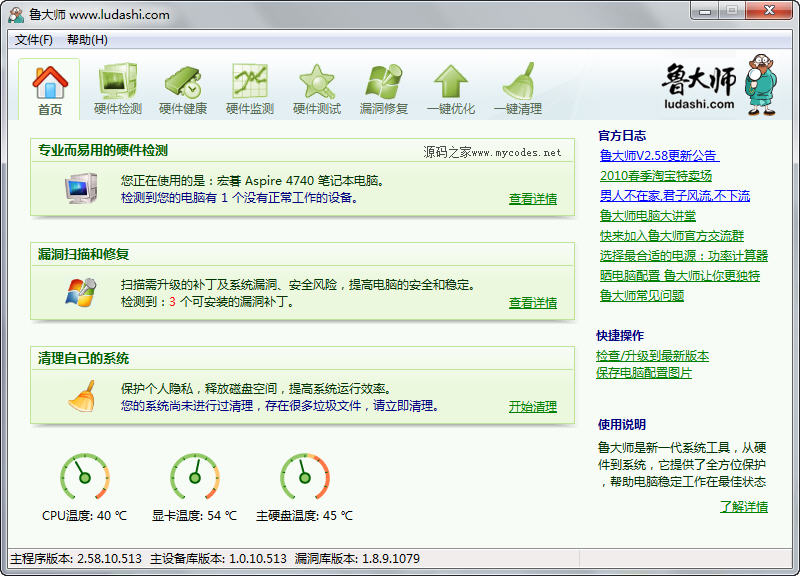The image size is (800, 576).
Task: Open 硬件检测 hardware detection icon
Action: (117, 81)
